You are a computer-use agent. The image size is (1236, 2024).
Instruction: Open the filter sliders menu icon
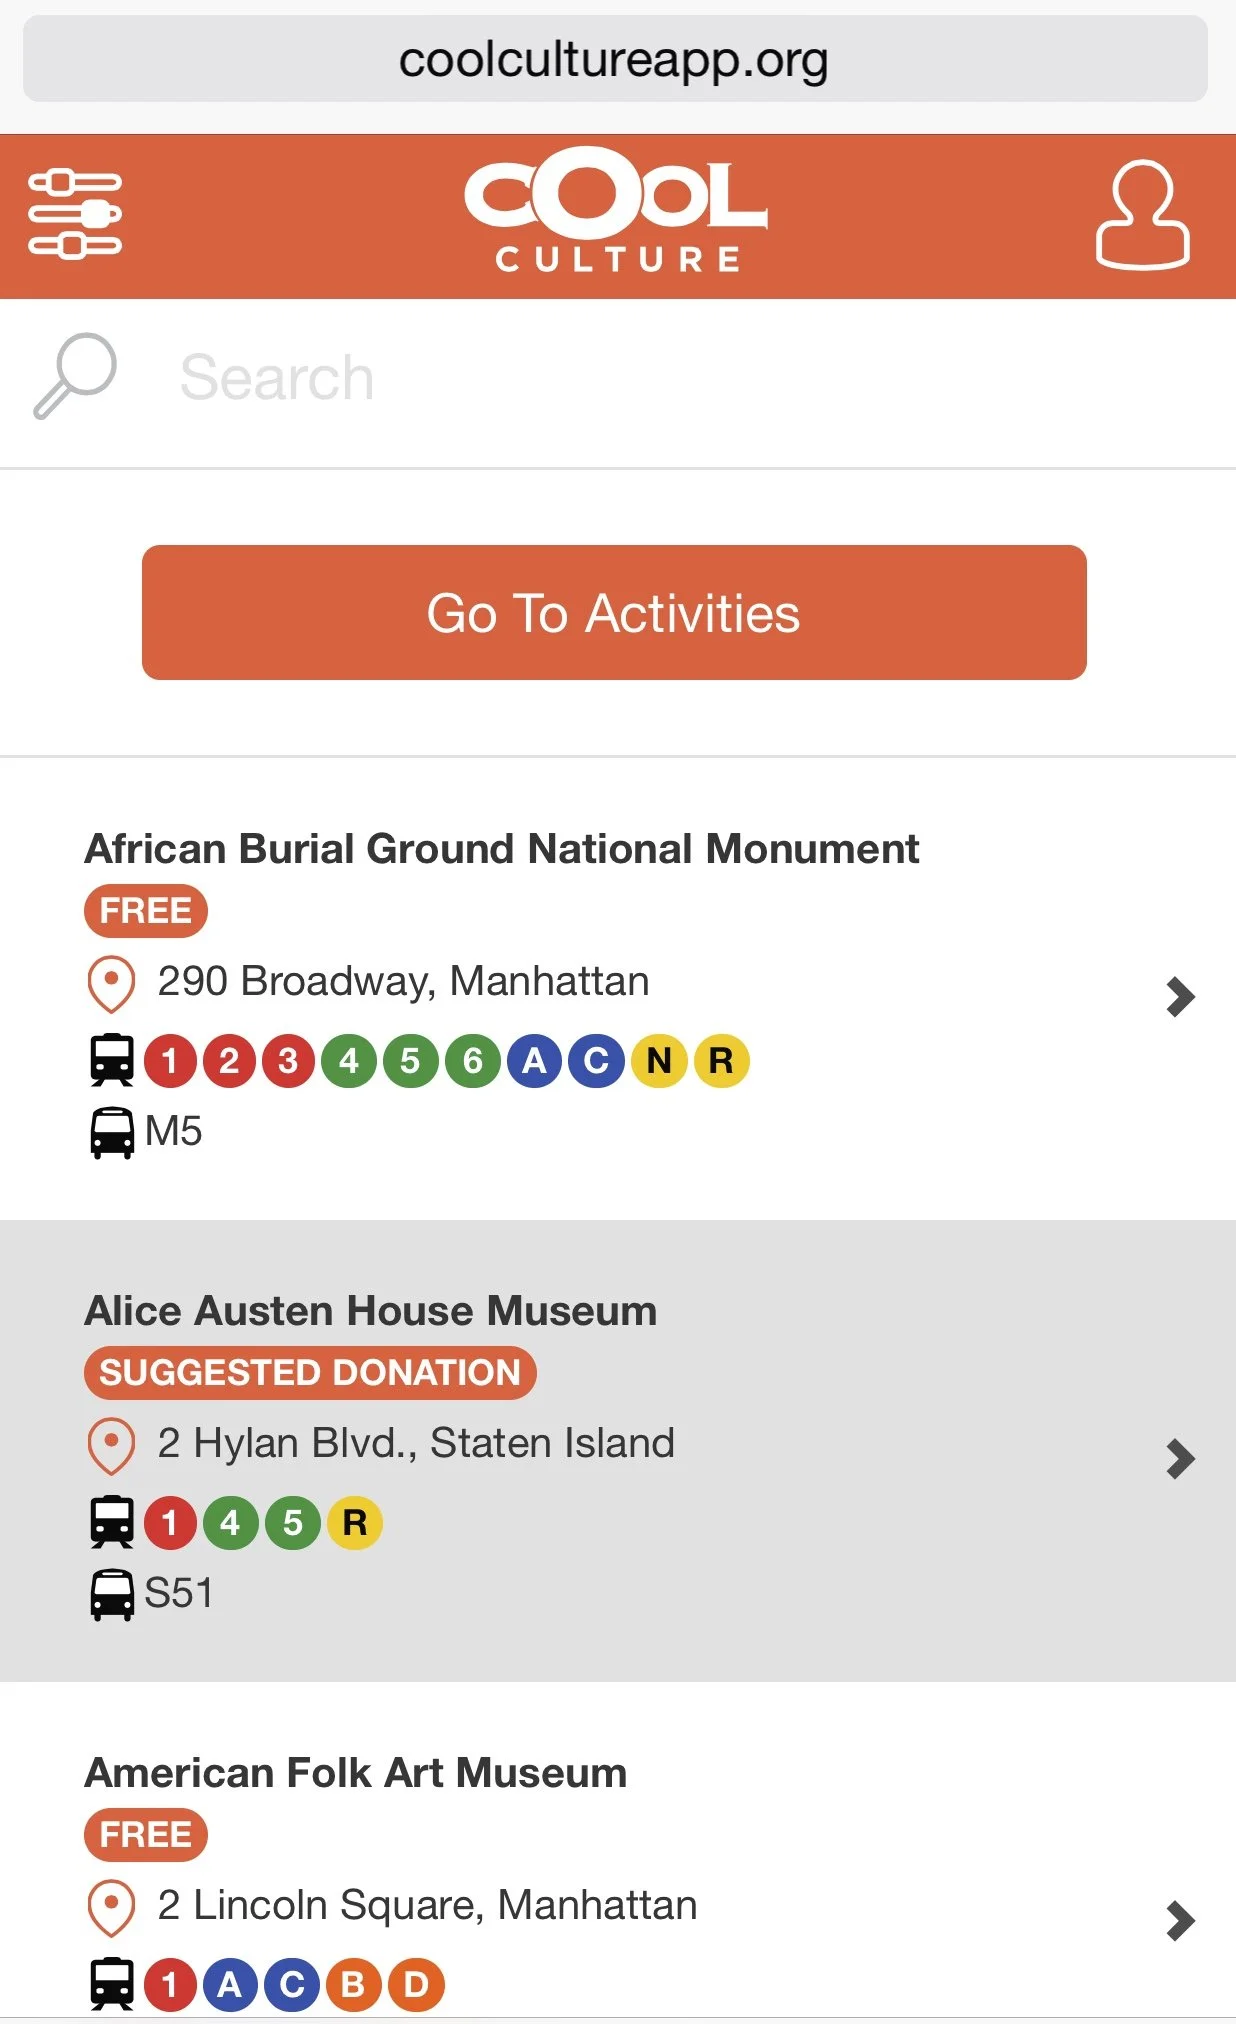point(75,215)
